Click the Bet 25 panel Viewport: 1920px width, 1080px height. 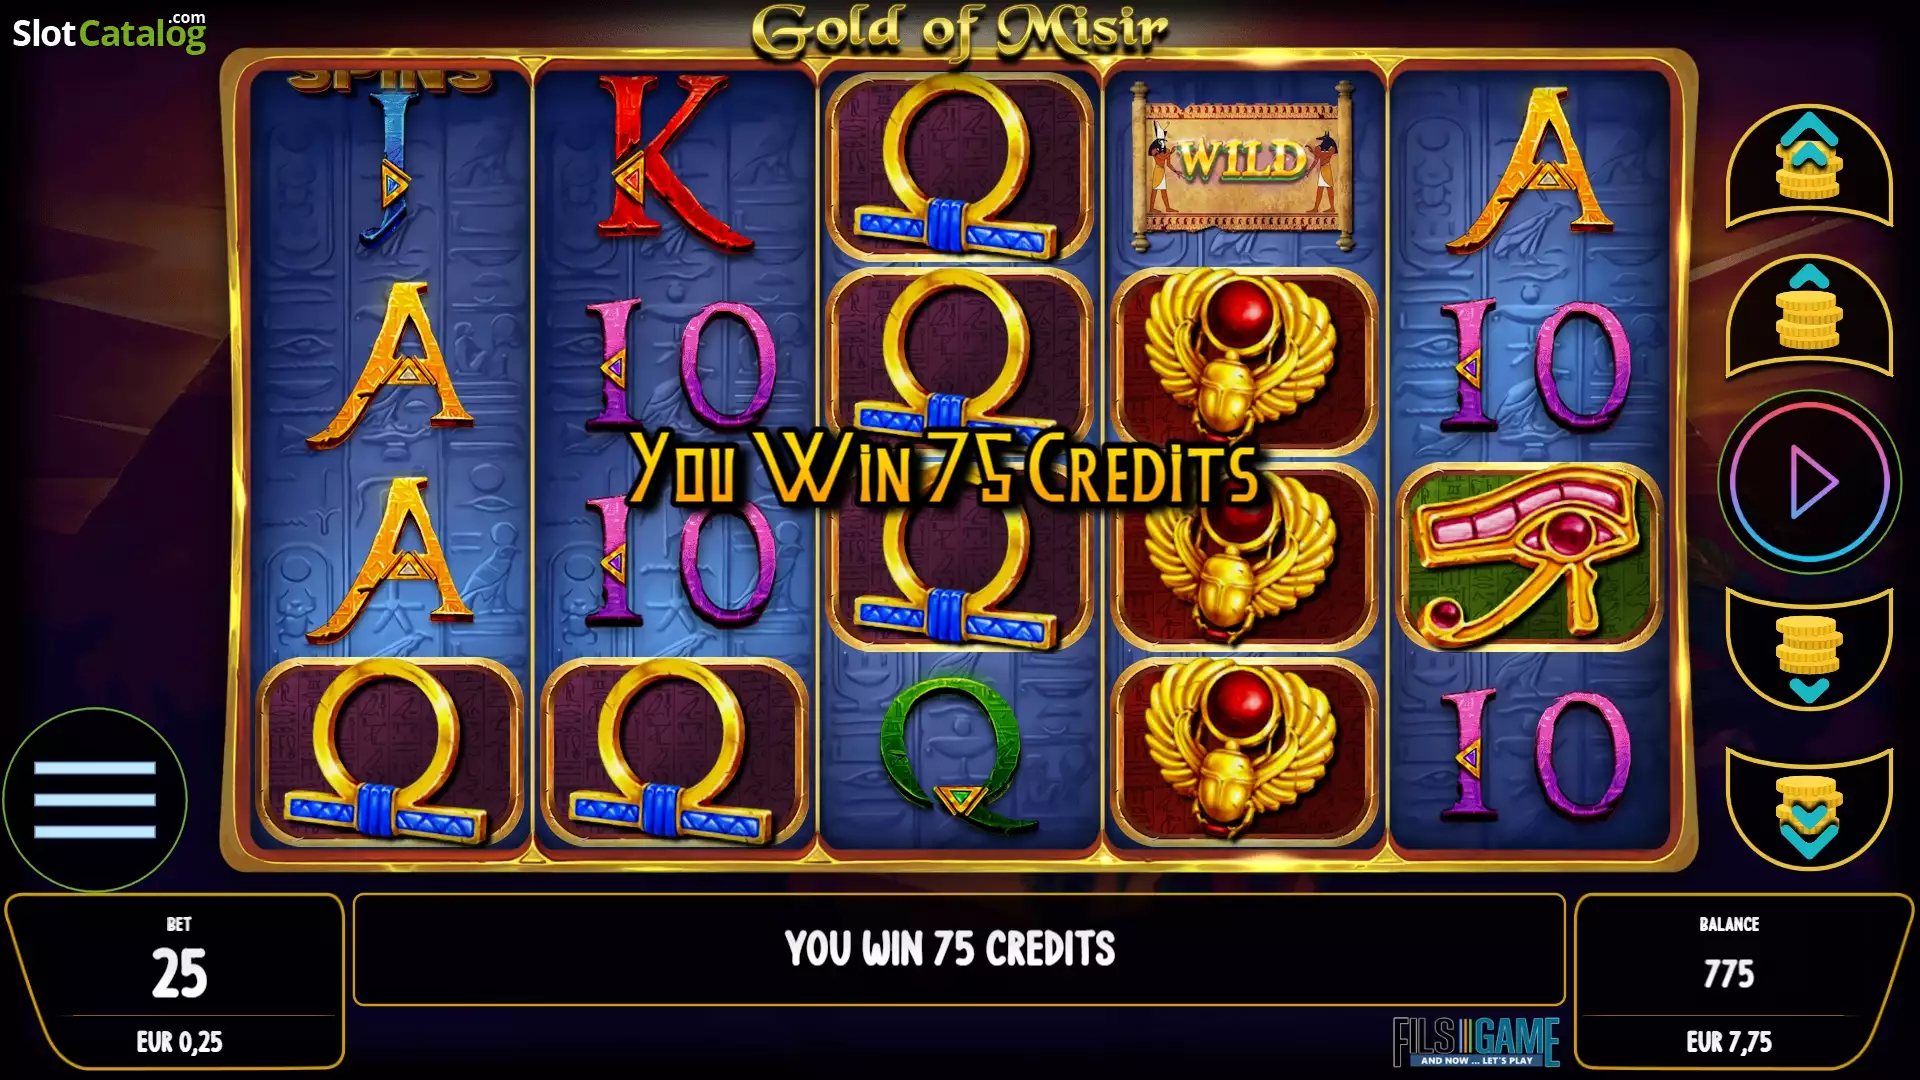(178, 980)
